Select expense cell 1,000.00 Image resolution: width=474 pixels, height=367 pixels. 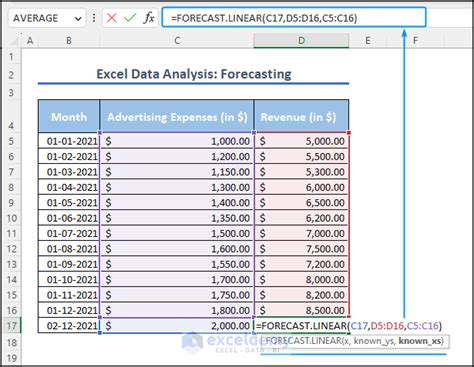pyautogui.click(x=177, y=141)
